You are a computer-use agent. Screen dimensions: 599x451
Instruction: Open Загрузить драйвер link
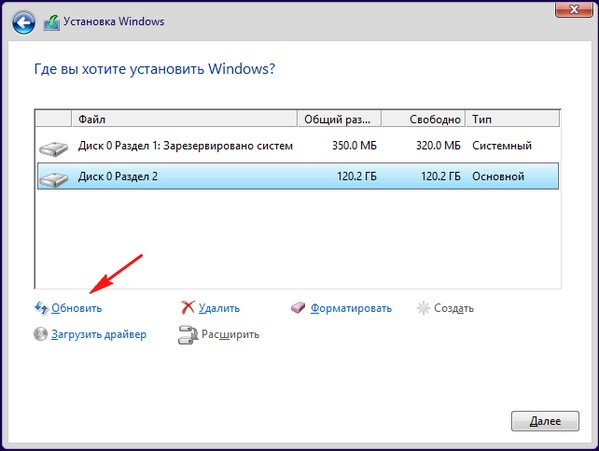click(99, 335)
